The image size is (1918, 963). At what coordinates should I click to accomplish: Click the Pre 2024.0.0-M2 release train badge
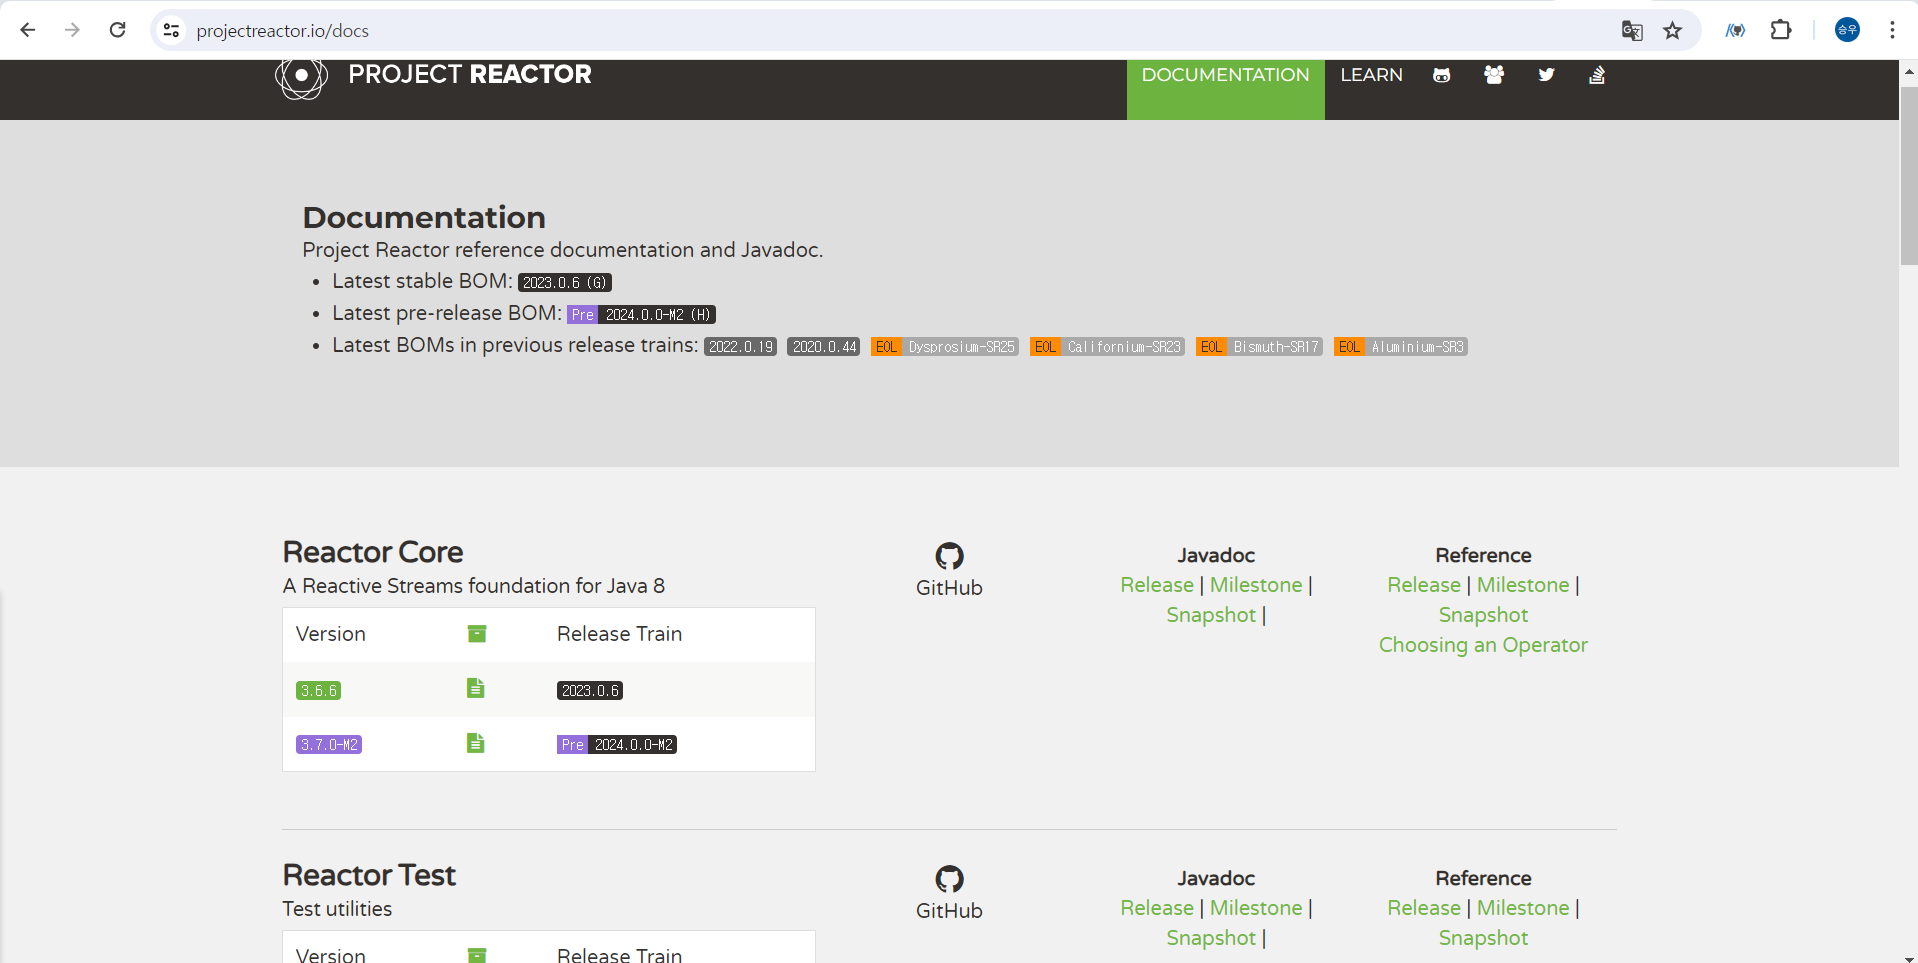617,745
